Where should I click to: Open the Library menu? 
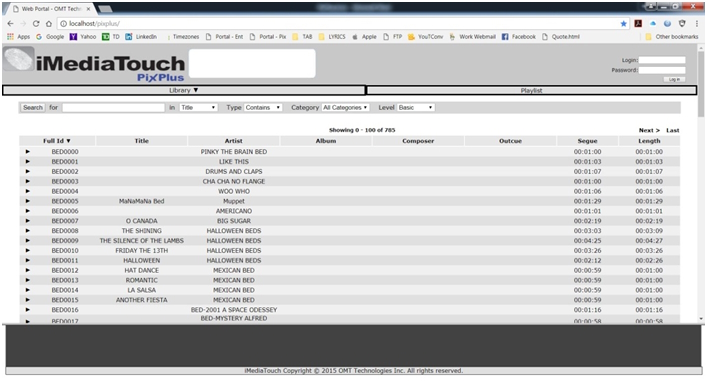tap(184, 90)
